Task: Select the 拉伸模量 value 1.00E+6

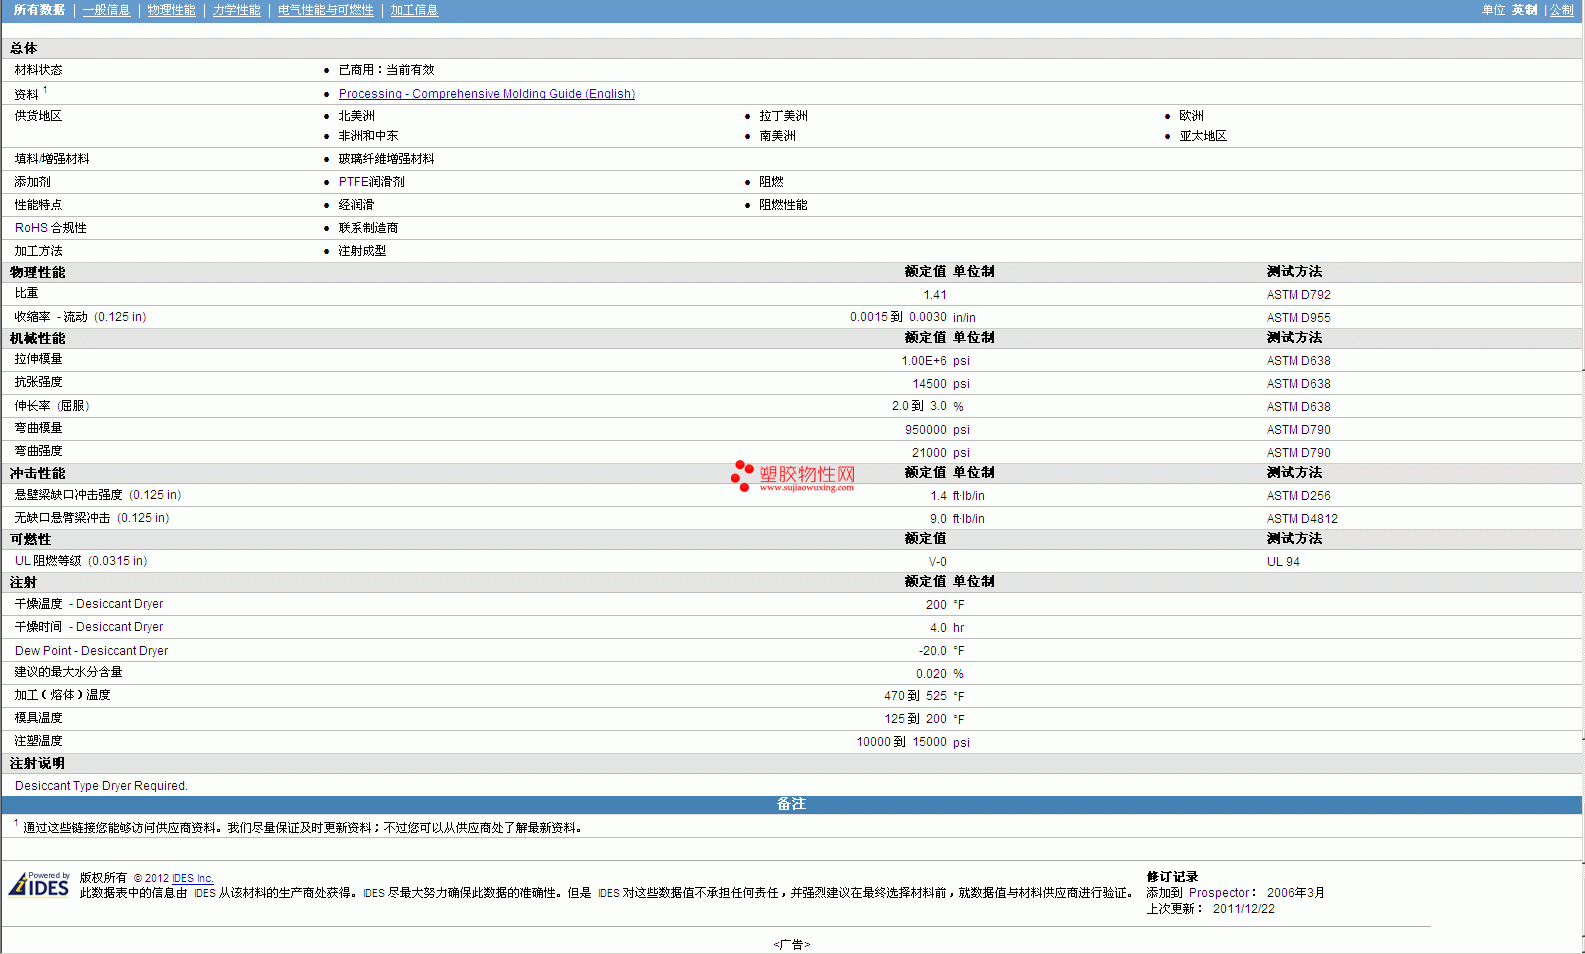Action: [x=924, y=361]
